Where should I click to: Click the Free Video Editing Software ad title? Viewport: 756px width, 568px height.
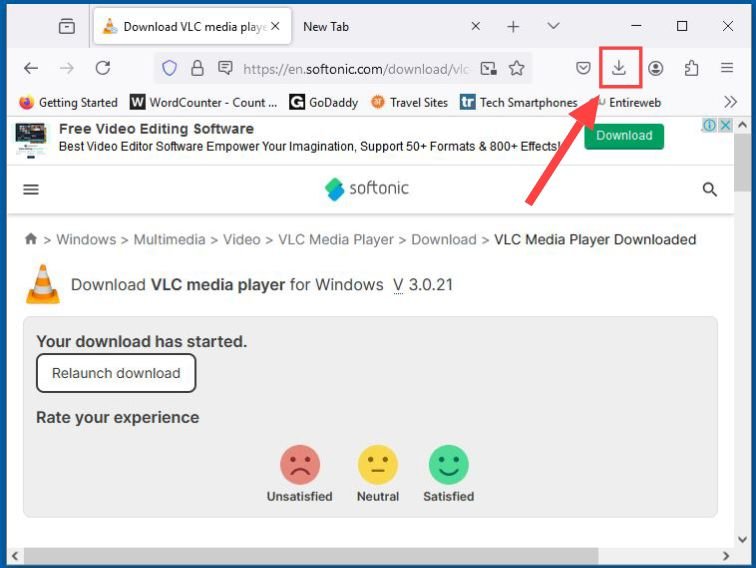tap(156, 129)
